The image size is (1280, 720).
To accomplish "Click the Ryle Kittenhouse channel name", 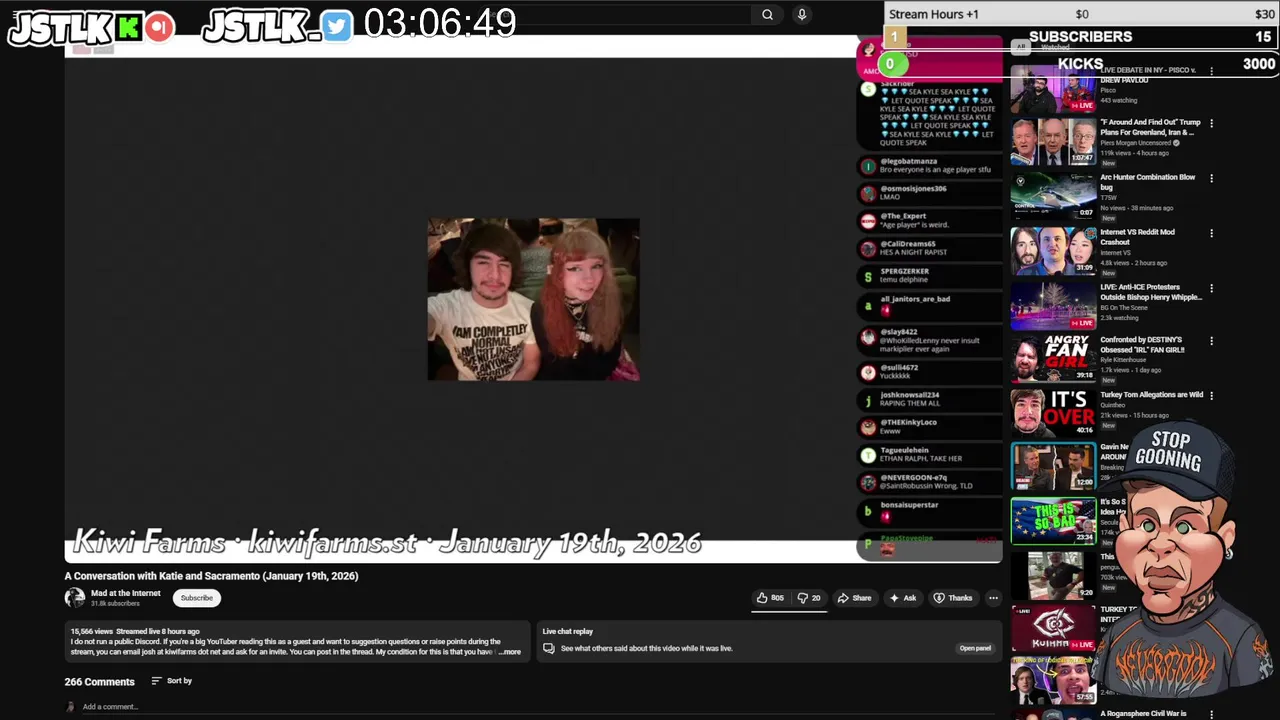I will (x=1125, y=360).
